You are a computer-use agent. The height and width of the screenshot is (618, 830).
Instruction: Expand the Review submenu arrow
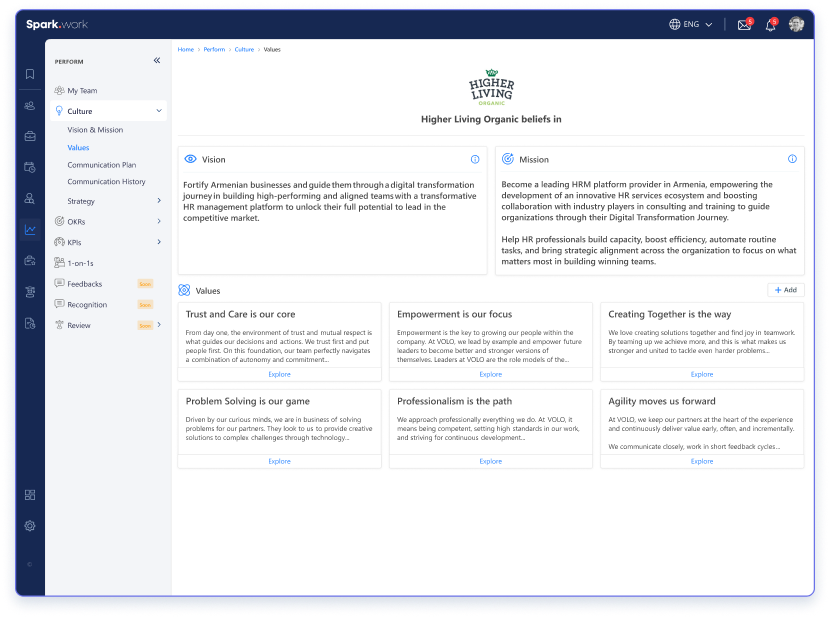[159, 325]
